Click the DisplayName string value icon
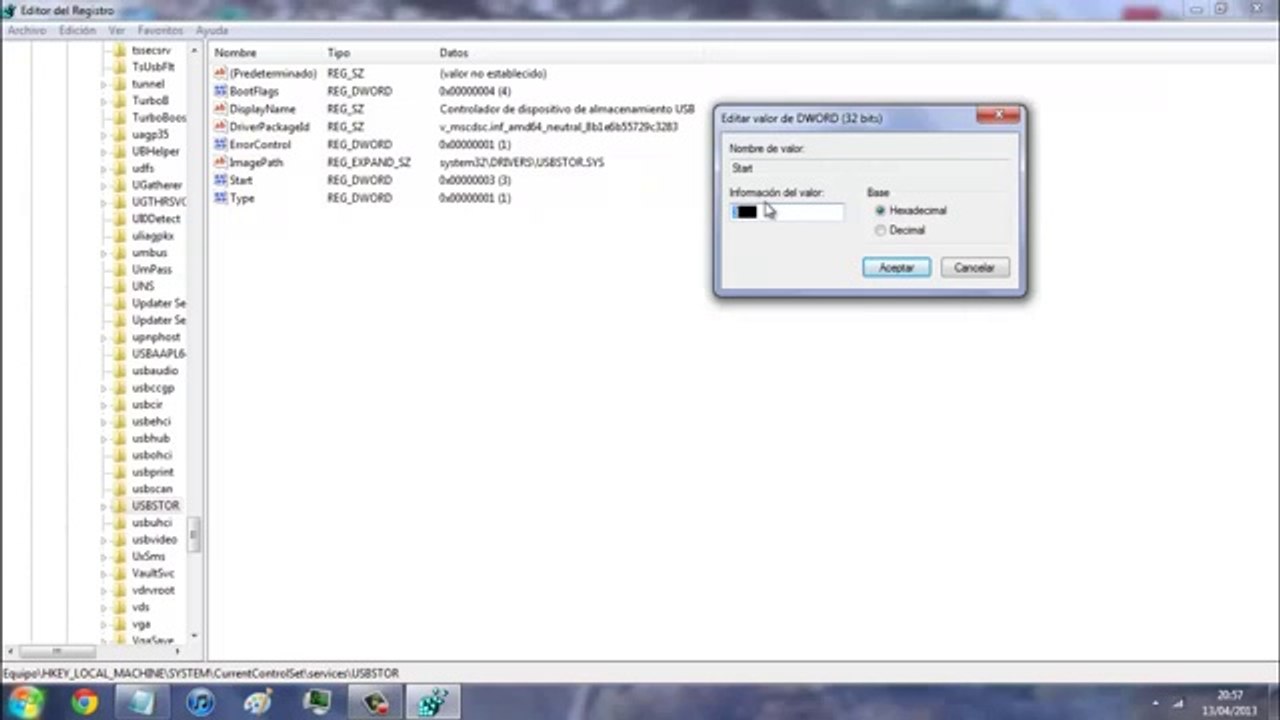The width and height of the screenshot is (1280, 720). tap(220, 109)
